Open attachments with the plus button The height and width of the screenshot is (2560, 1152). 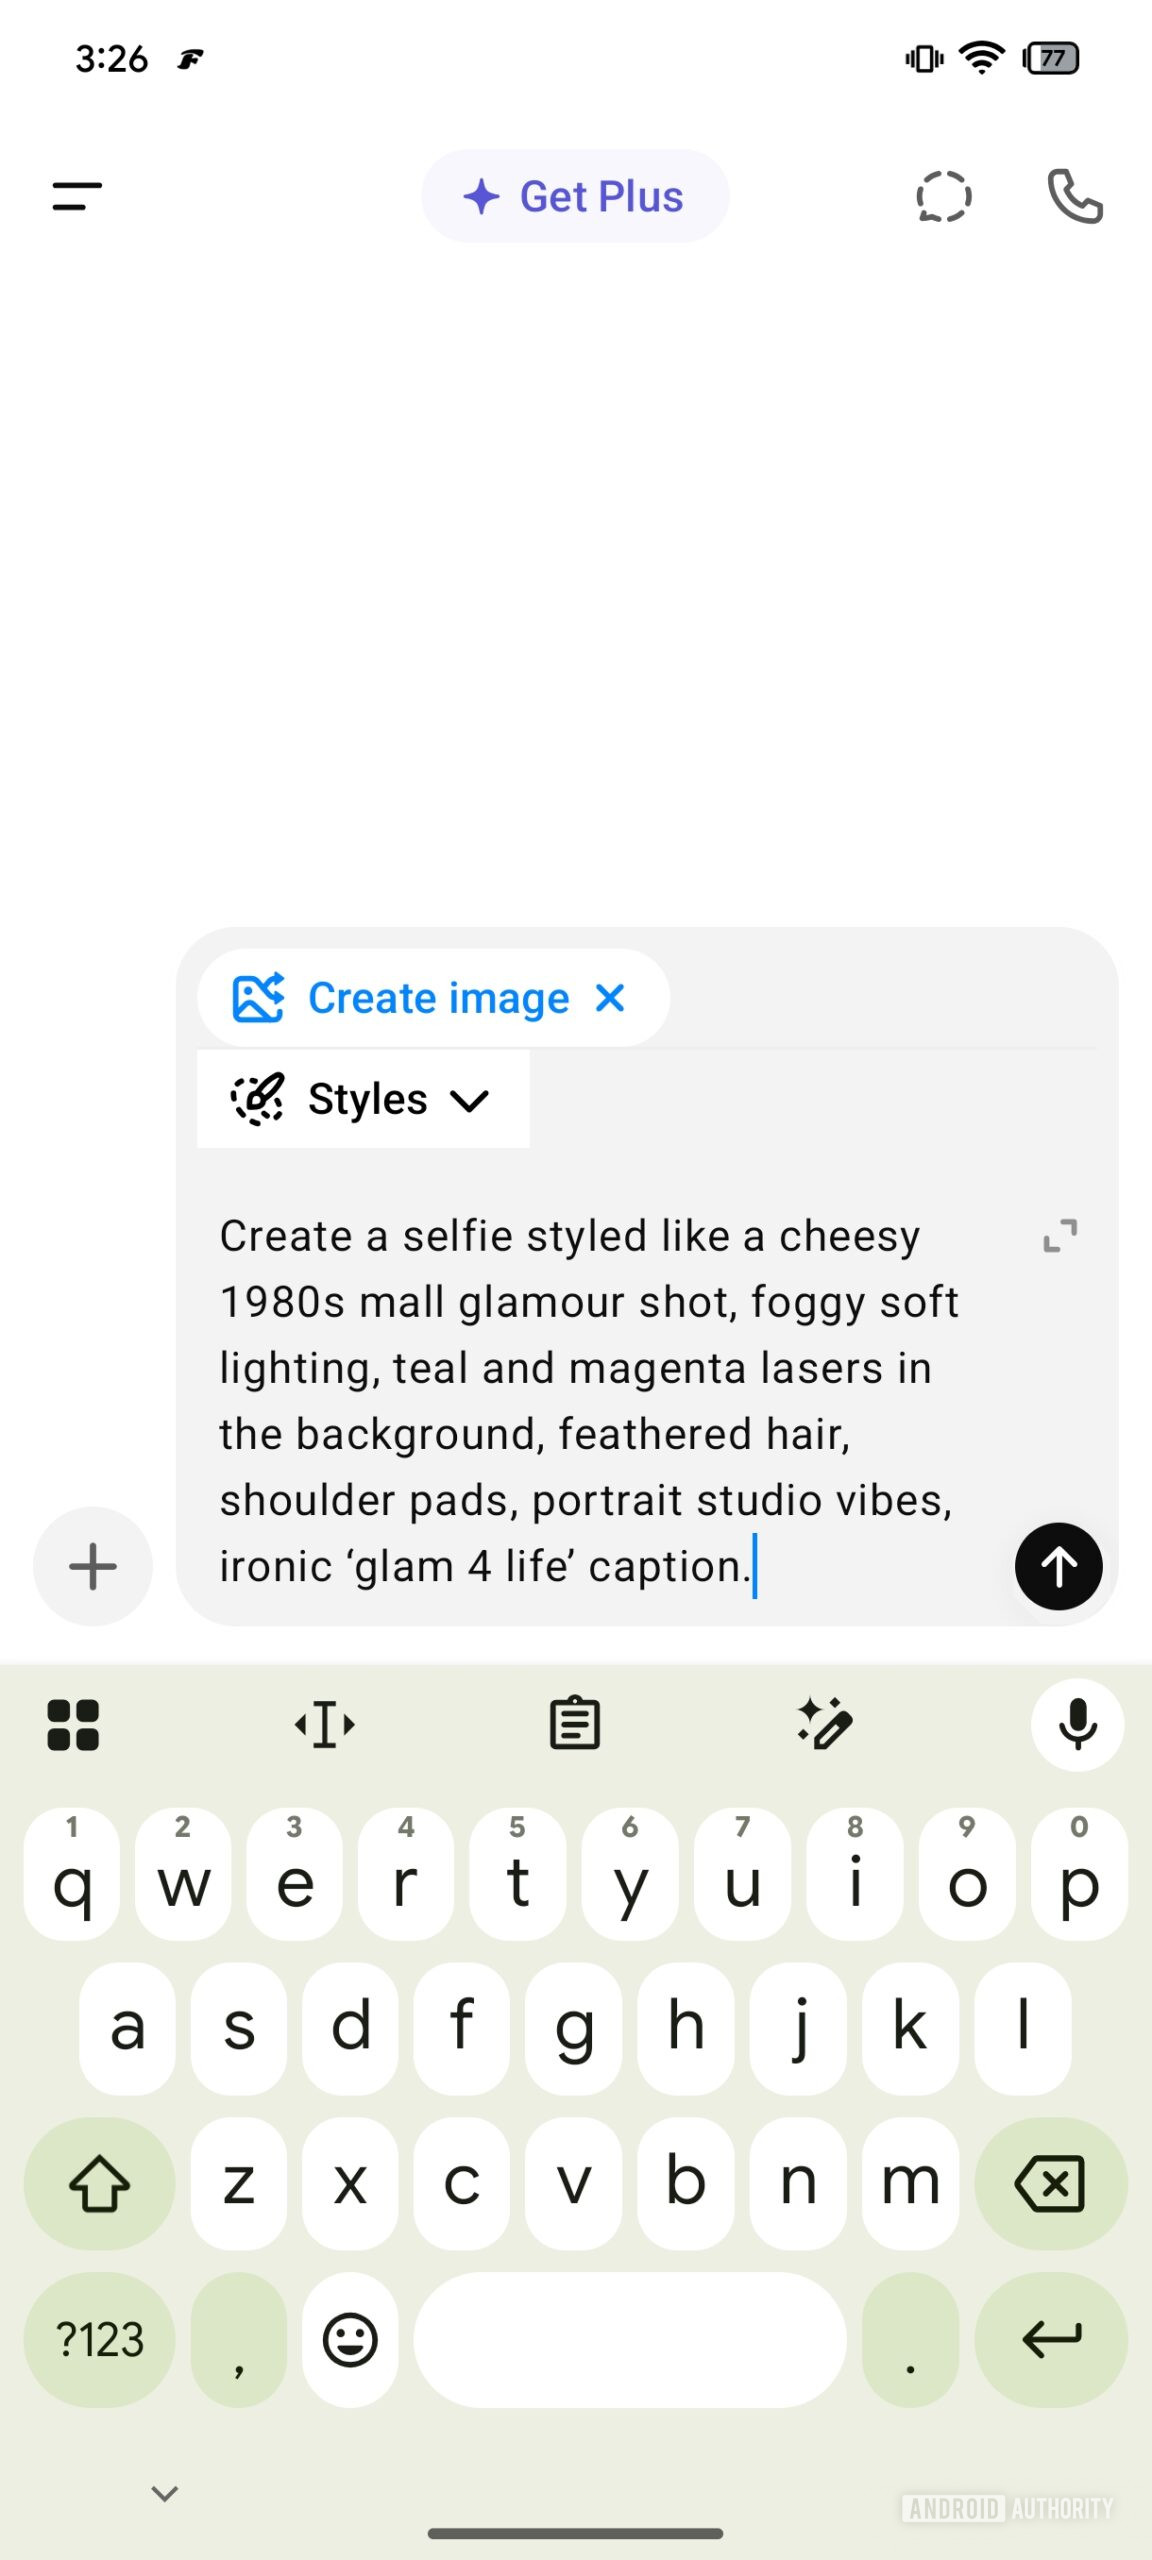tap(93, 1566)
